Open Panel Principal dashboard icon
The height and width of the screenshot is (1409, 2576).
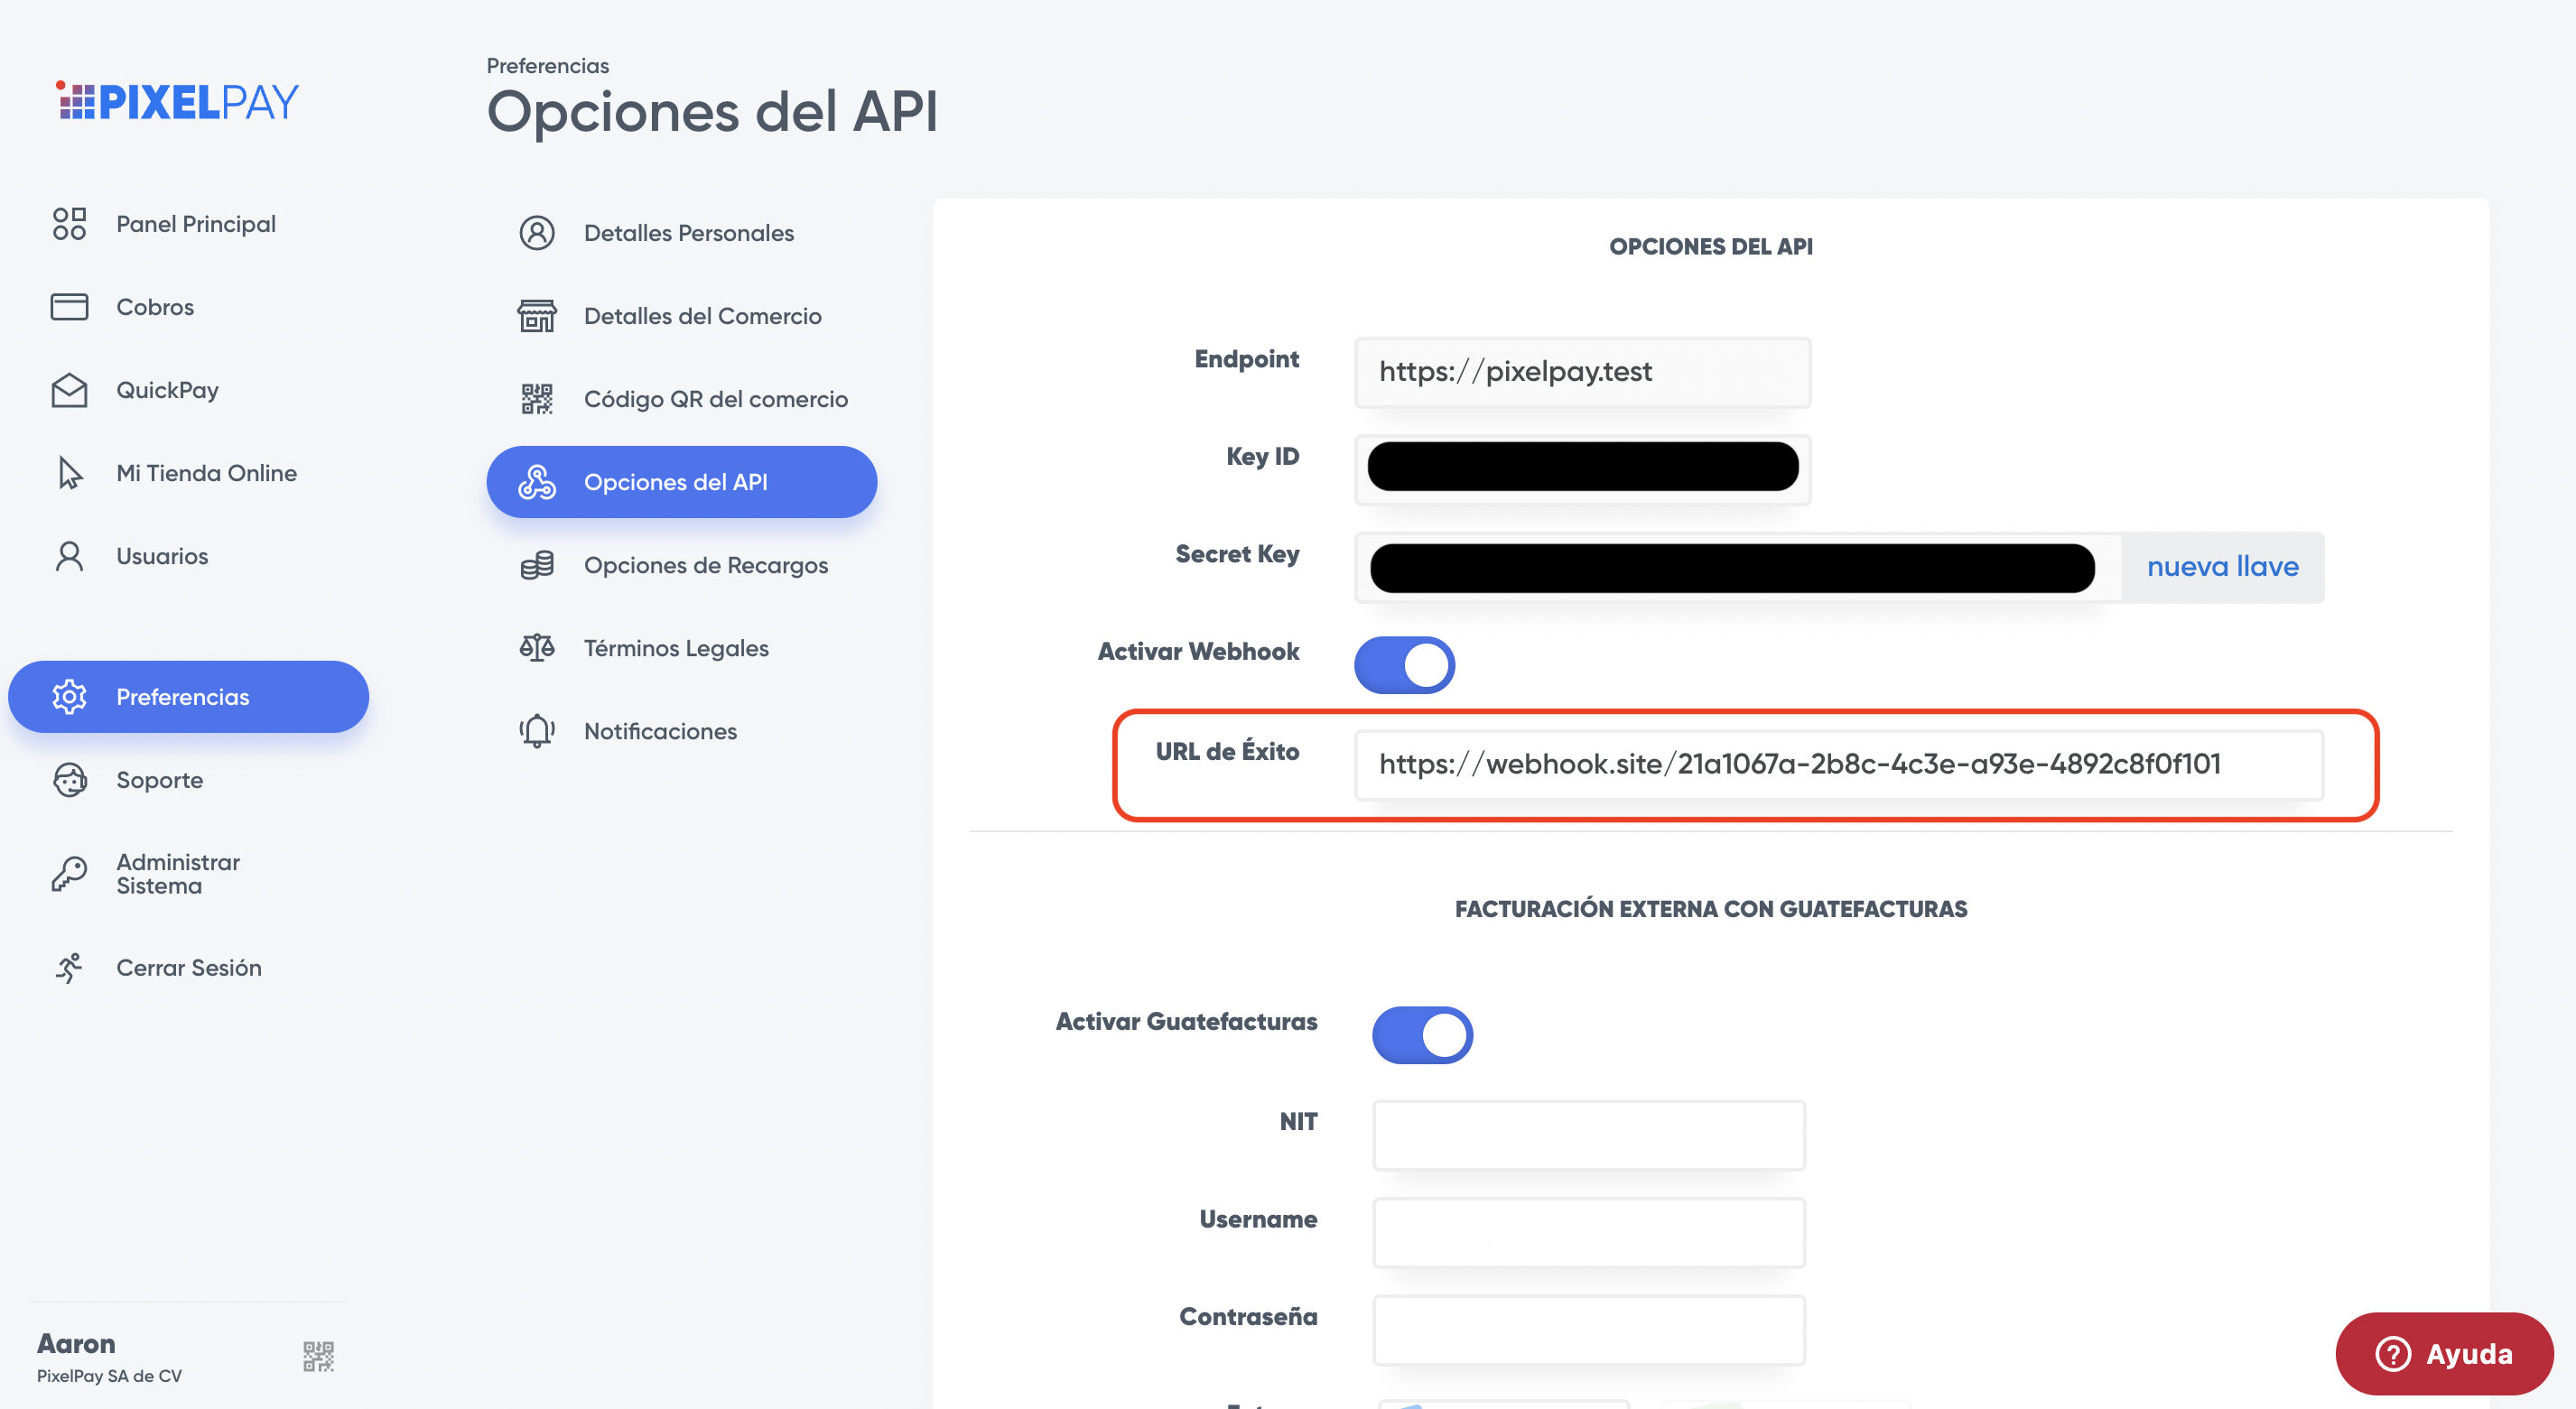[x=69, y=224]
